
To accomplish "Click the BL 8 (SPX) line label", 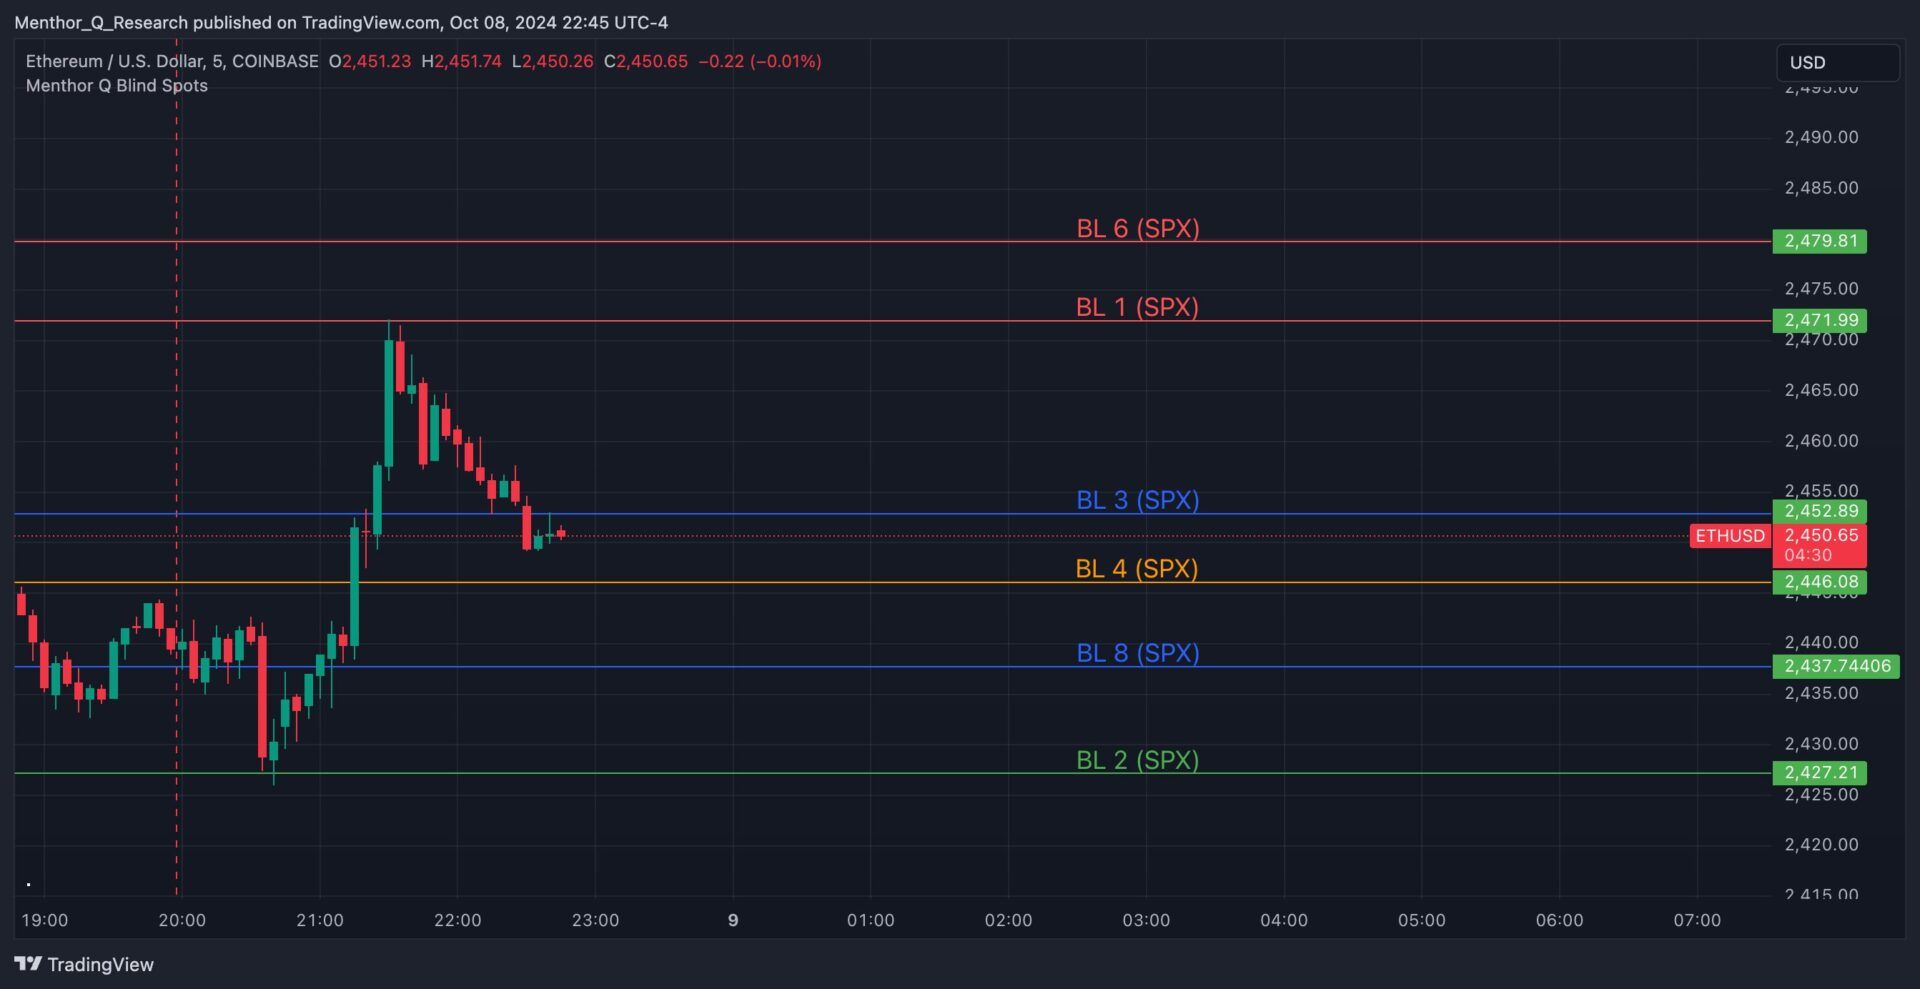I will 1138,653.
